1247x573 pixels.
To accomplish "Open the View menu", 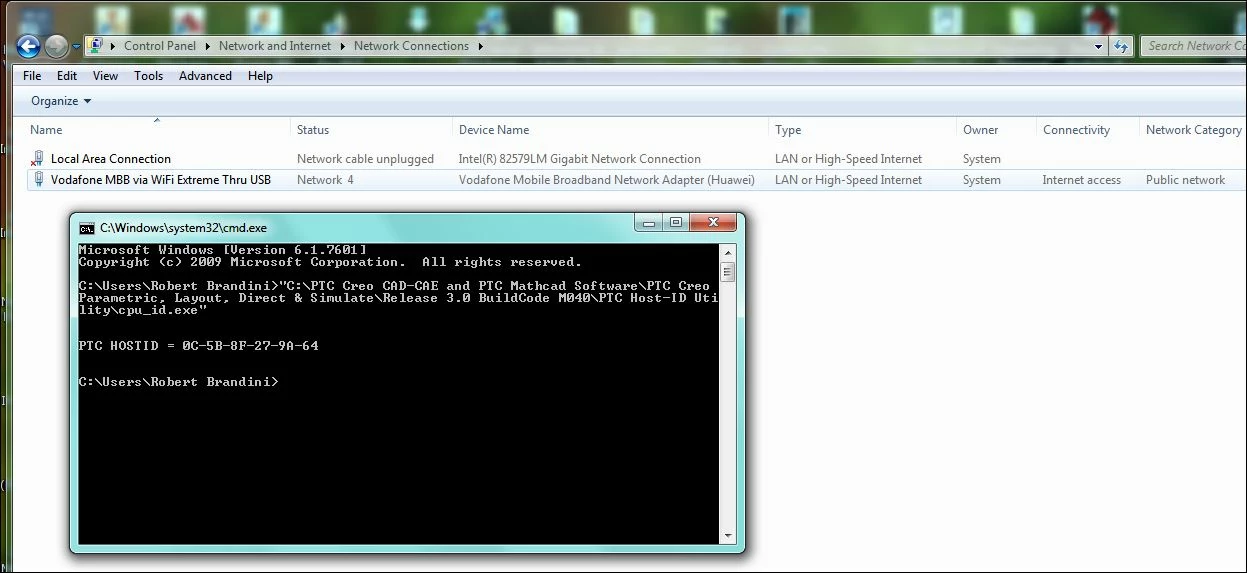I will point(105,76).
